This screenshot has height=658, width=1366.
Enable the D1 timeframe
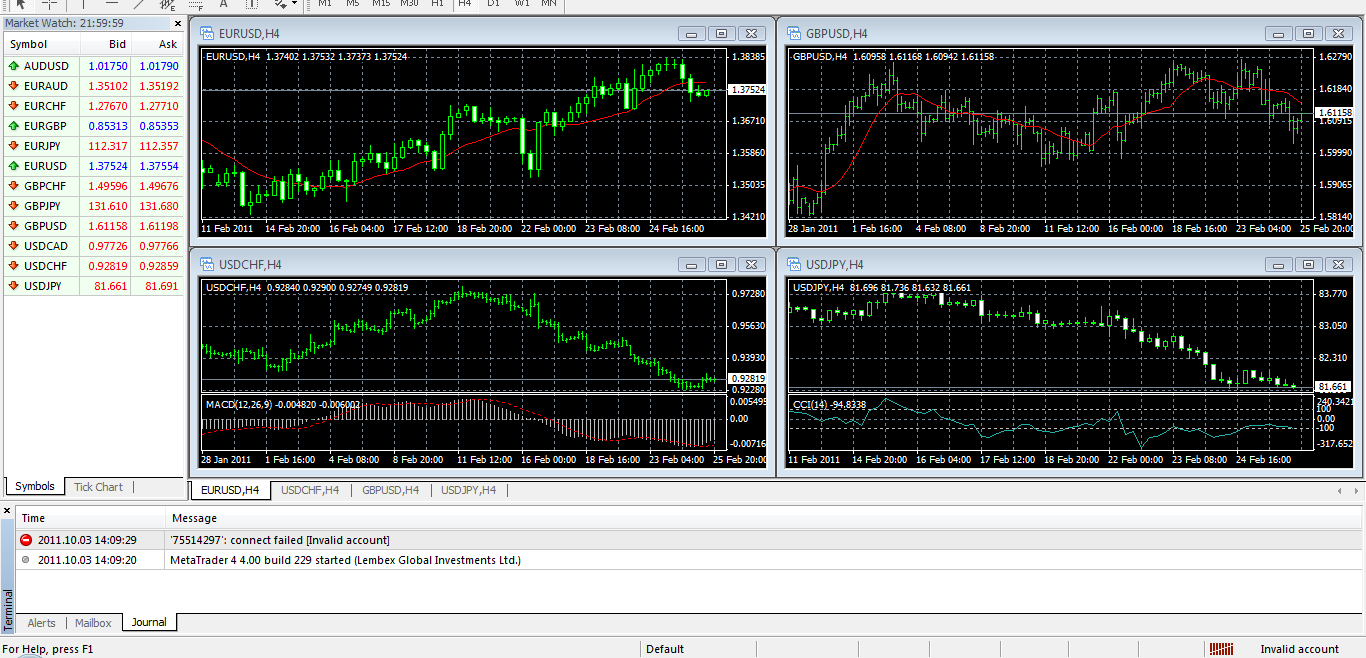coord(493,4)
